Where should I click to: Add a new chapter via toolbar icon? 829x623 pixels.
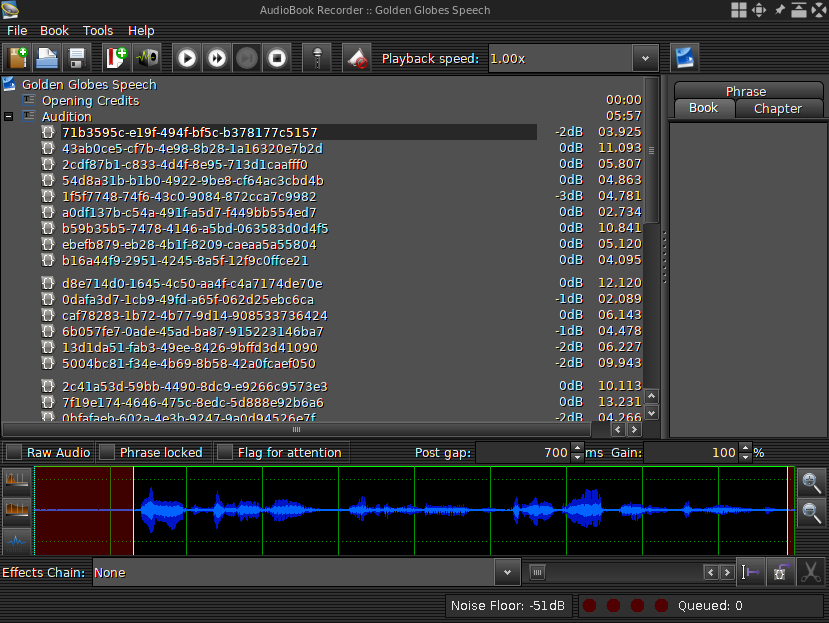coord(116,58)
